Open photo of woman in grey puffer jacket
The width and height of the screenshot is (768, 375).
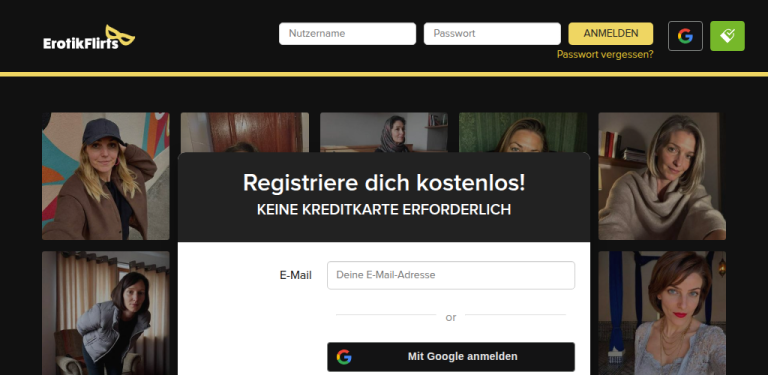point(106,313)
